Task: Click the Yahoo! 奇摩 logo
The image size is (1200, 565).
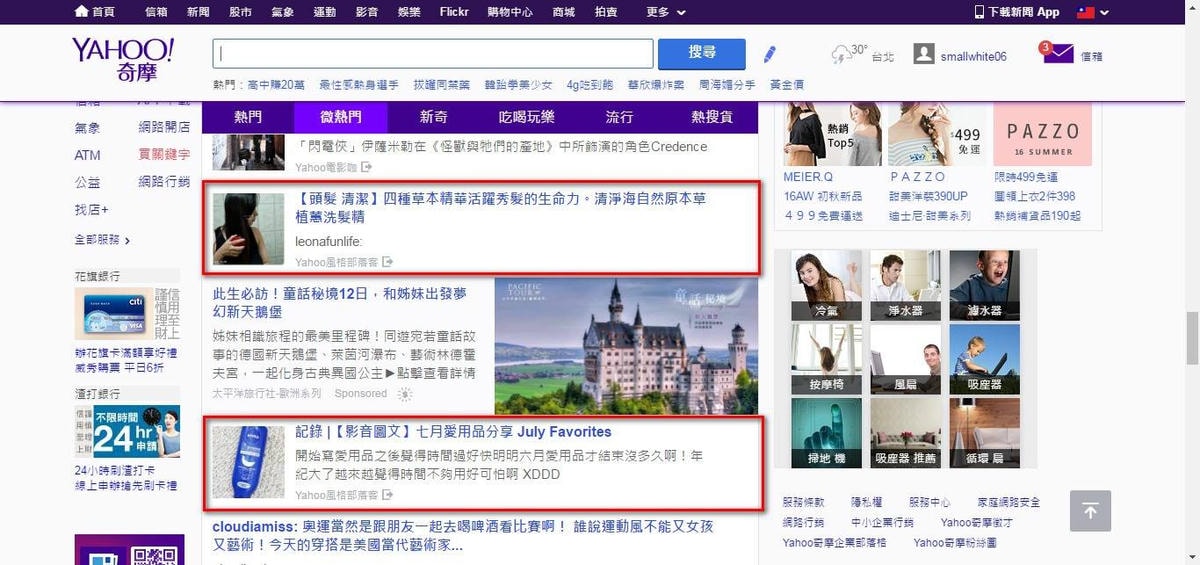Action: pyautogui.click(x=122, y=59)
